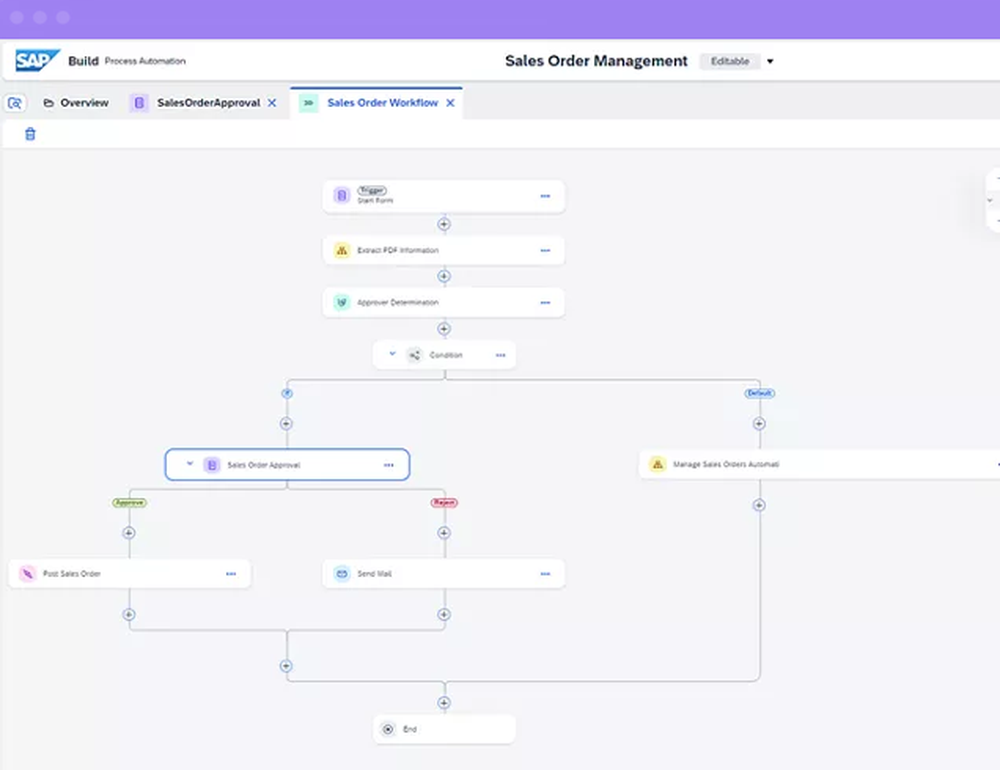Select the Post Sales Order node

(129, 574)
